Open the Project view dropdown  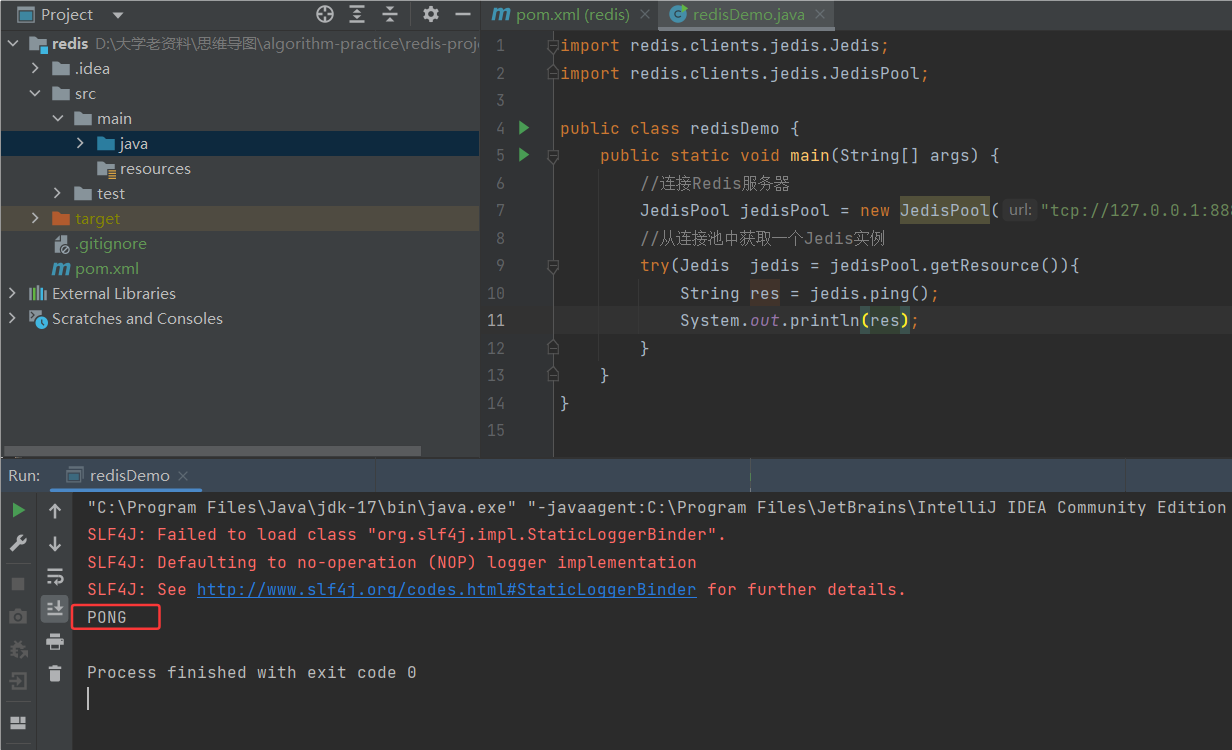[x=118, y=15]
